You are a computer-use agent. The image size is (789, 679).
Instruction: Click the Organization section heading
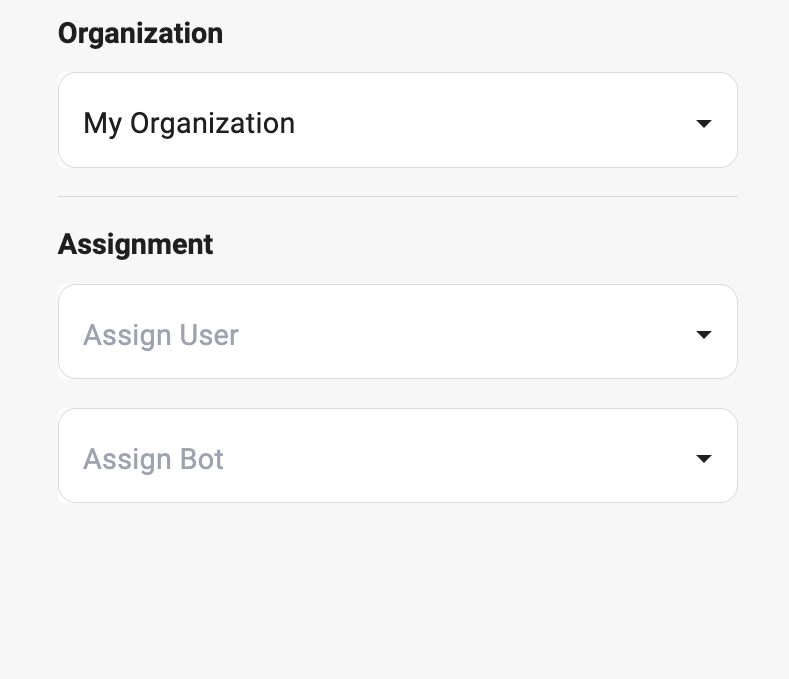pyautogui.click(x=140, y=33)
